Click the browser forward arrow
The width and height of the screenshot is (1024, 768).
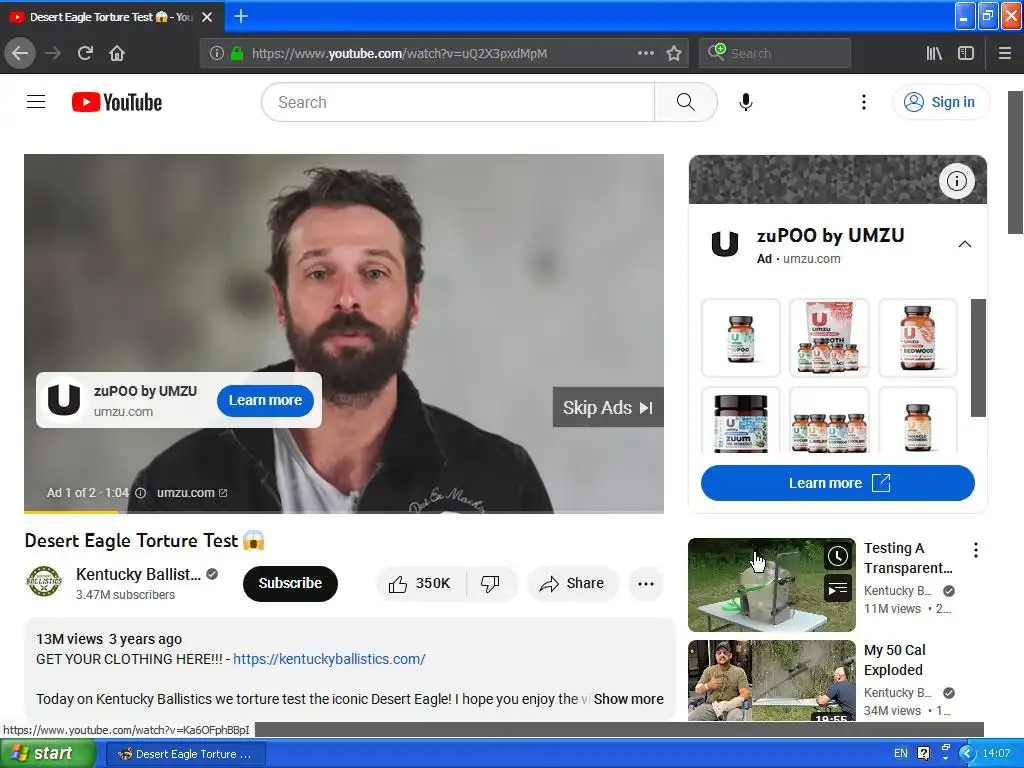(53, 54)
